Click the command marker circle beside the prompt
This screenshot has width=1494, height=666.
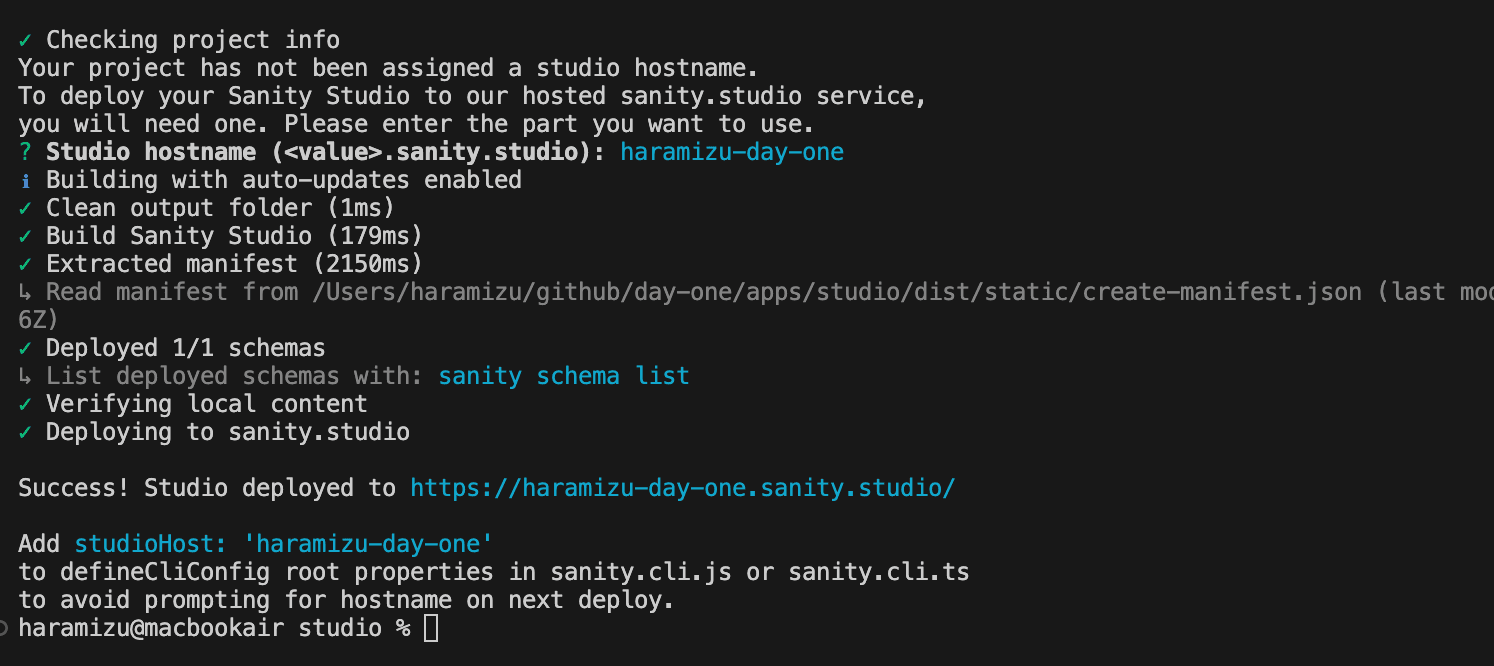click(5, 628)
